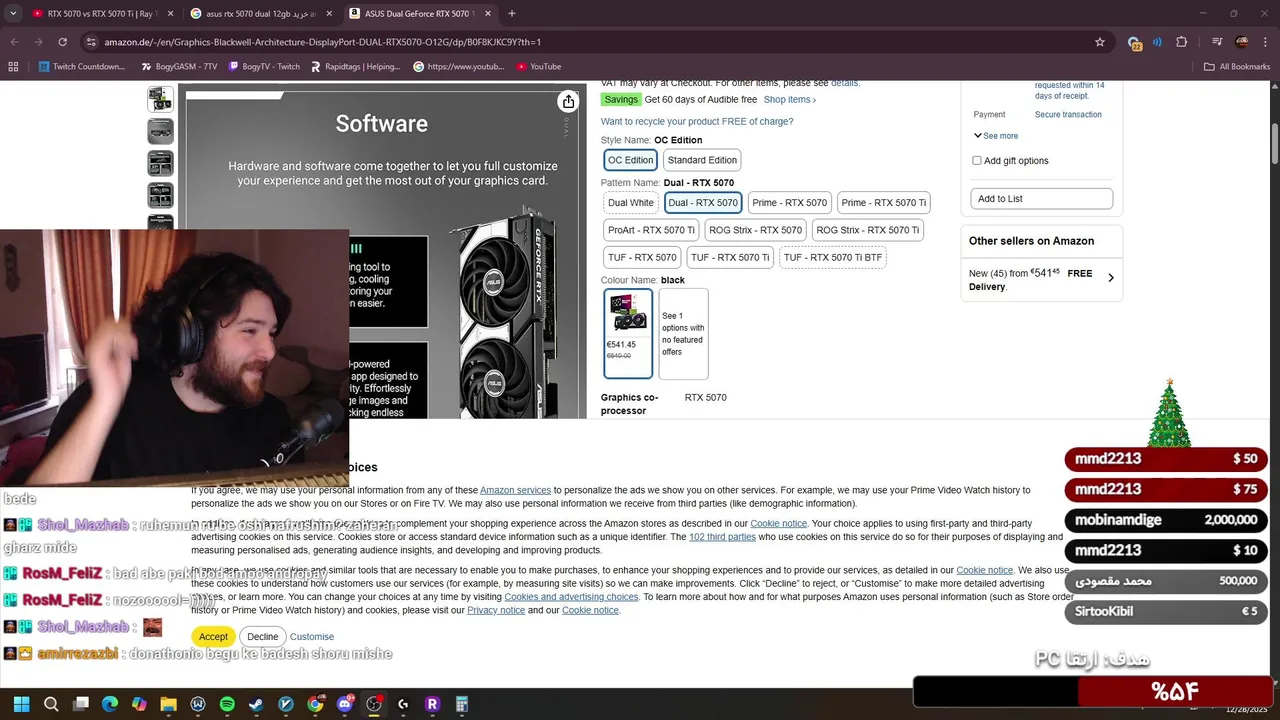Tick the Add gift options checkbox
The height and width of the screenshot is (720, 1280).
coord(977,161)
